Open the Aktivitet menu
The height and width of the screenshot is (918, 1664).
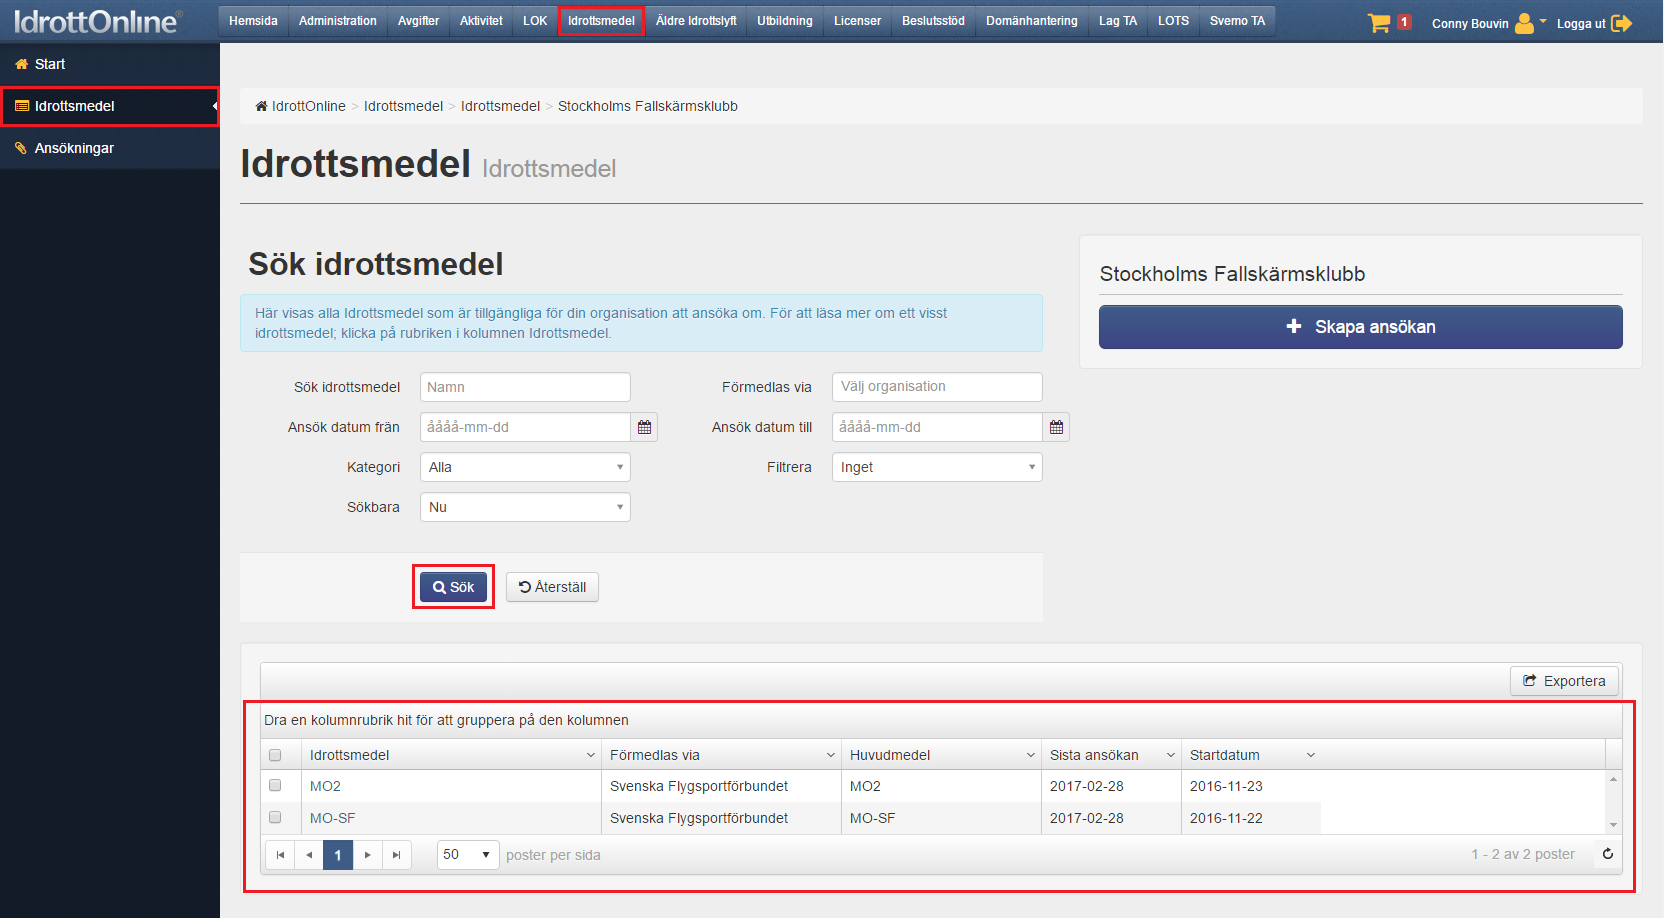tap(481, 21)
